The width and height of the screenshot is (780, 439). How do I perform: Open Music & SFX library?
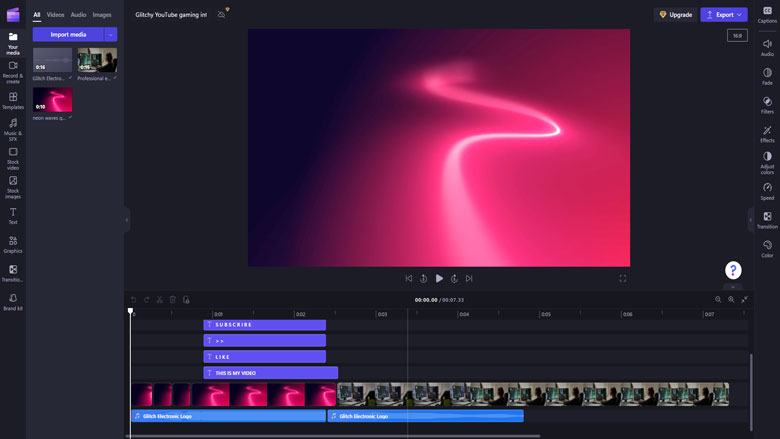coord(13,129)
